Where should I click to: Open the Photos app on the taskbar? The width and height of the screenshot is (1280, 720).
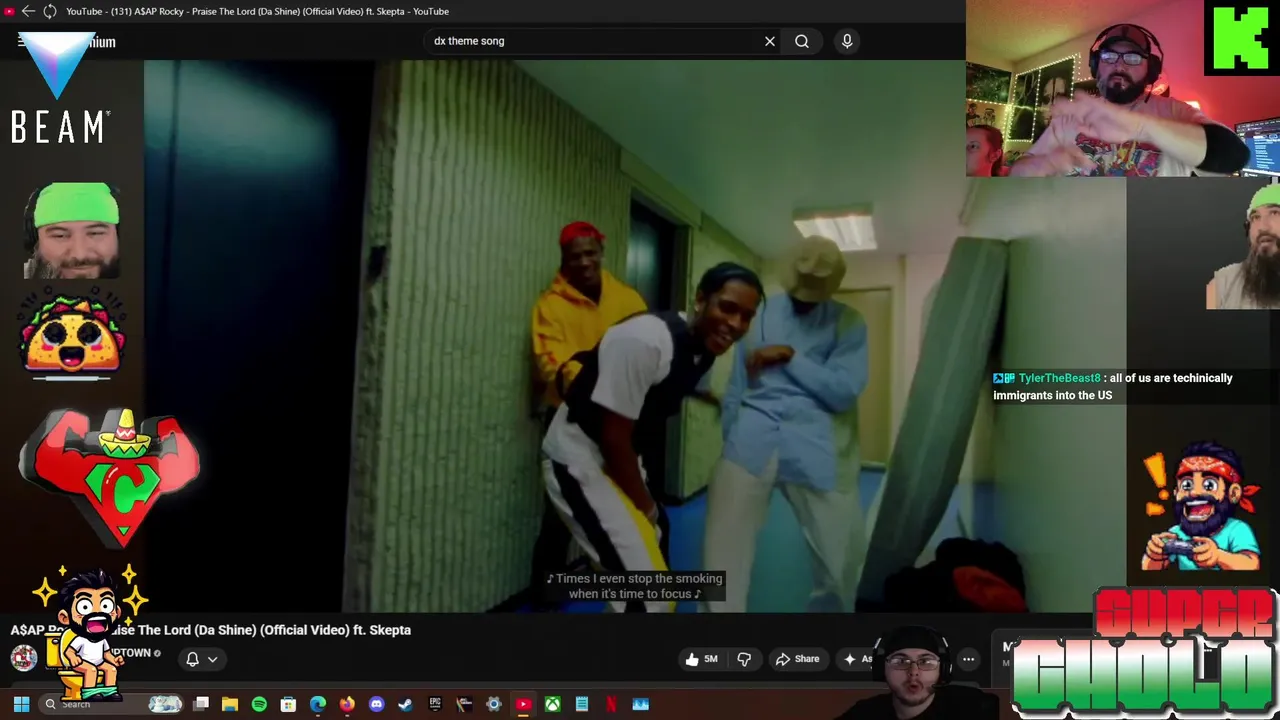(x=640, y=704)
